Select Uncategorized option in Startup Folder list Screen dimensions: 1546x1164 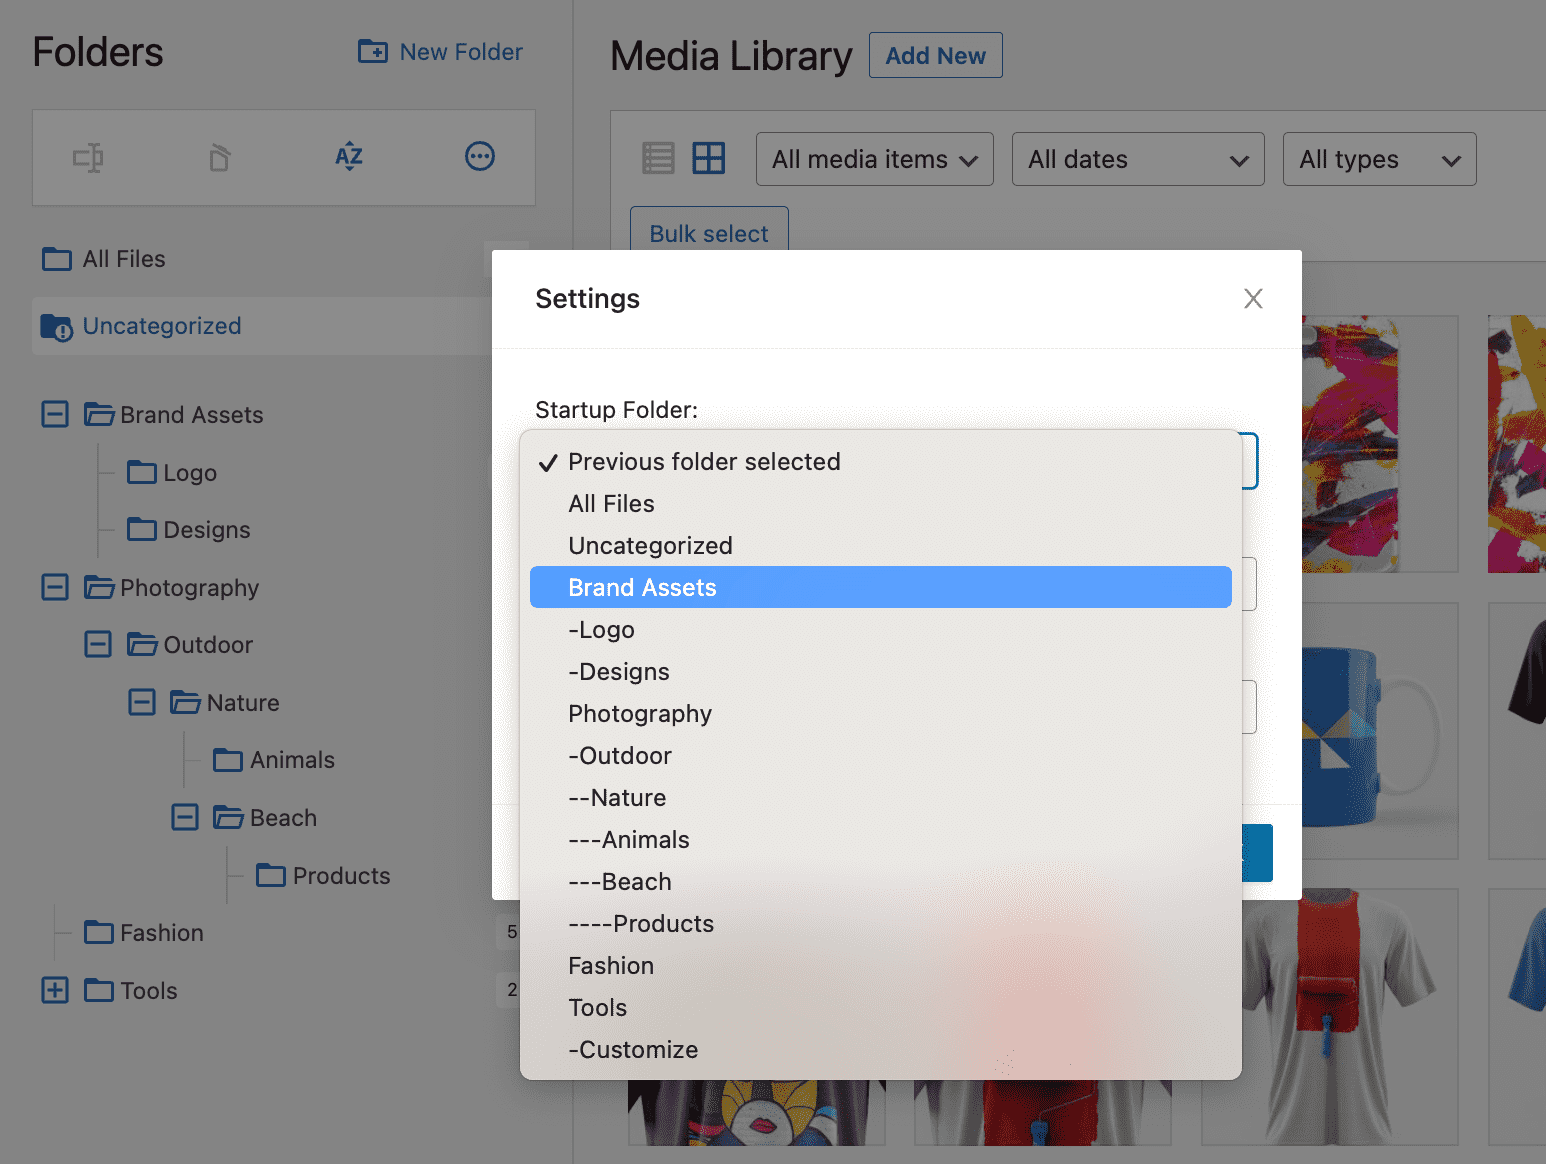pos(650,545)
